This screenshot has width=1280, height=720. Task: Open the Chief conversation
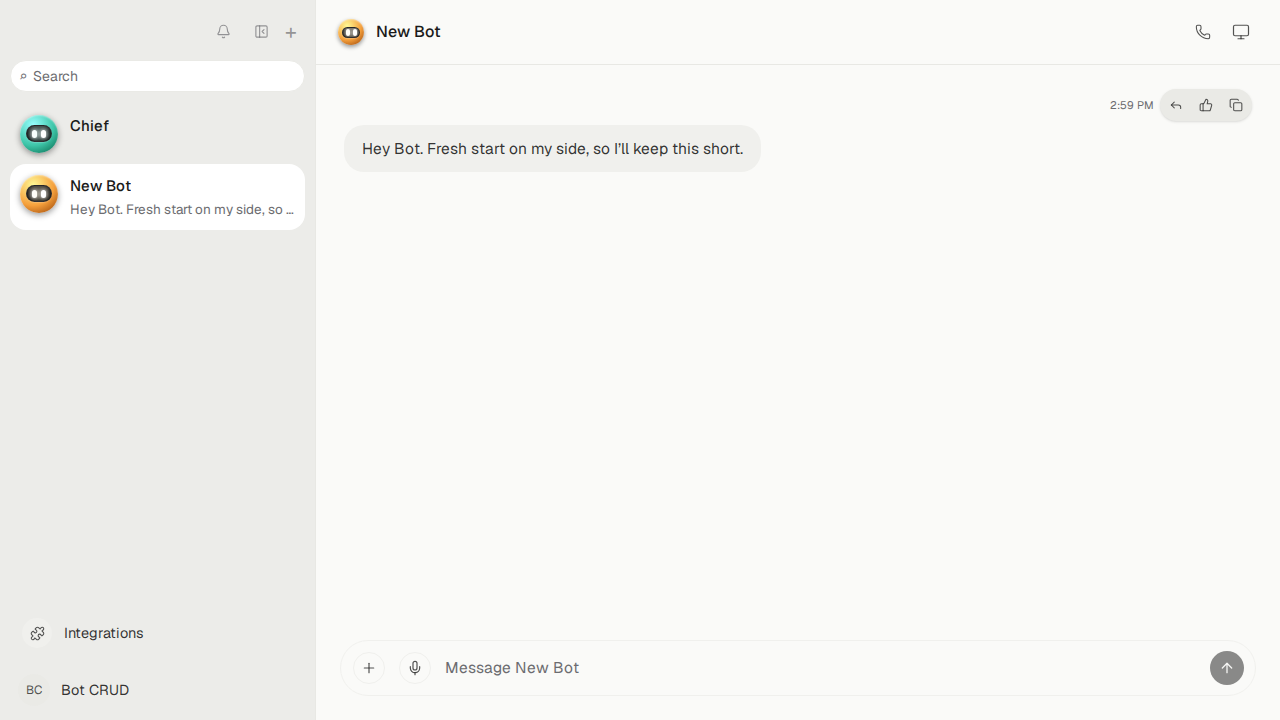coord(157,134)
